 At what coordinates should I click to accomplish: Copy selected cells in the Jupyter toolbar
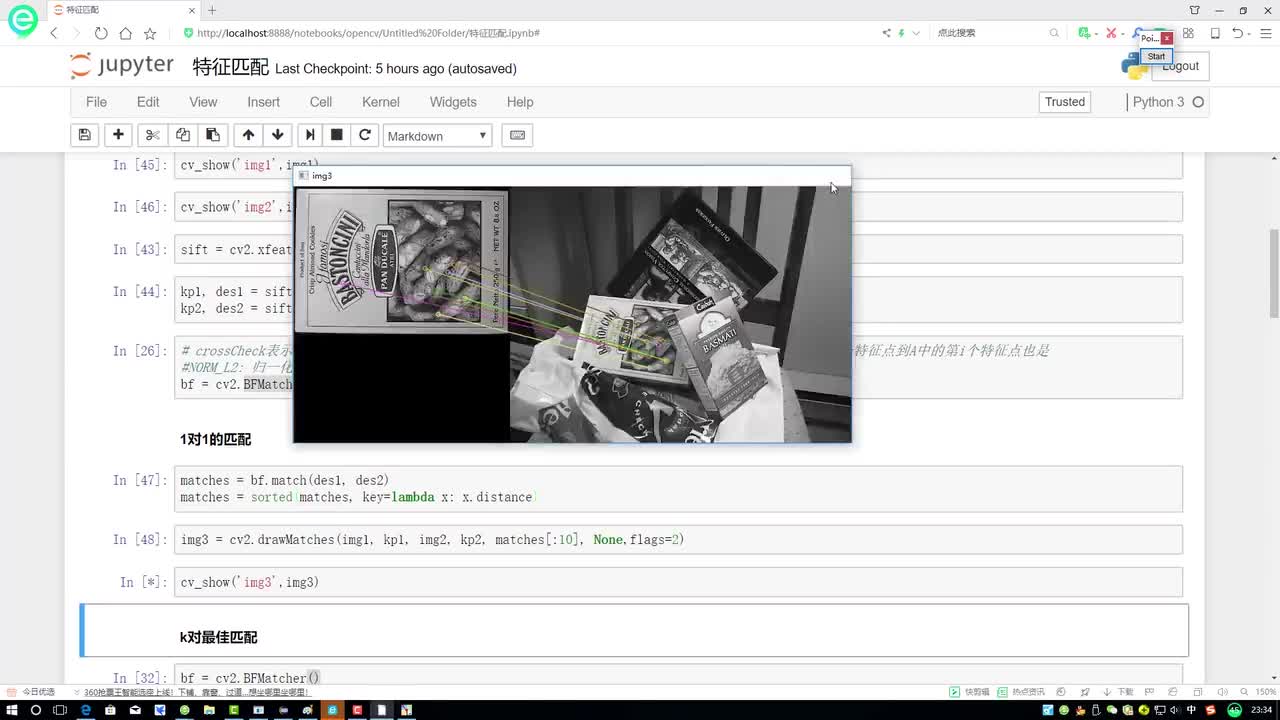point(182,135)
